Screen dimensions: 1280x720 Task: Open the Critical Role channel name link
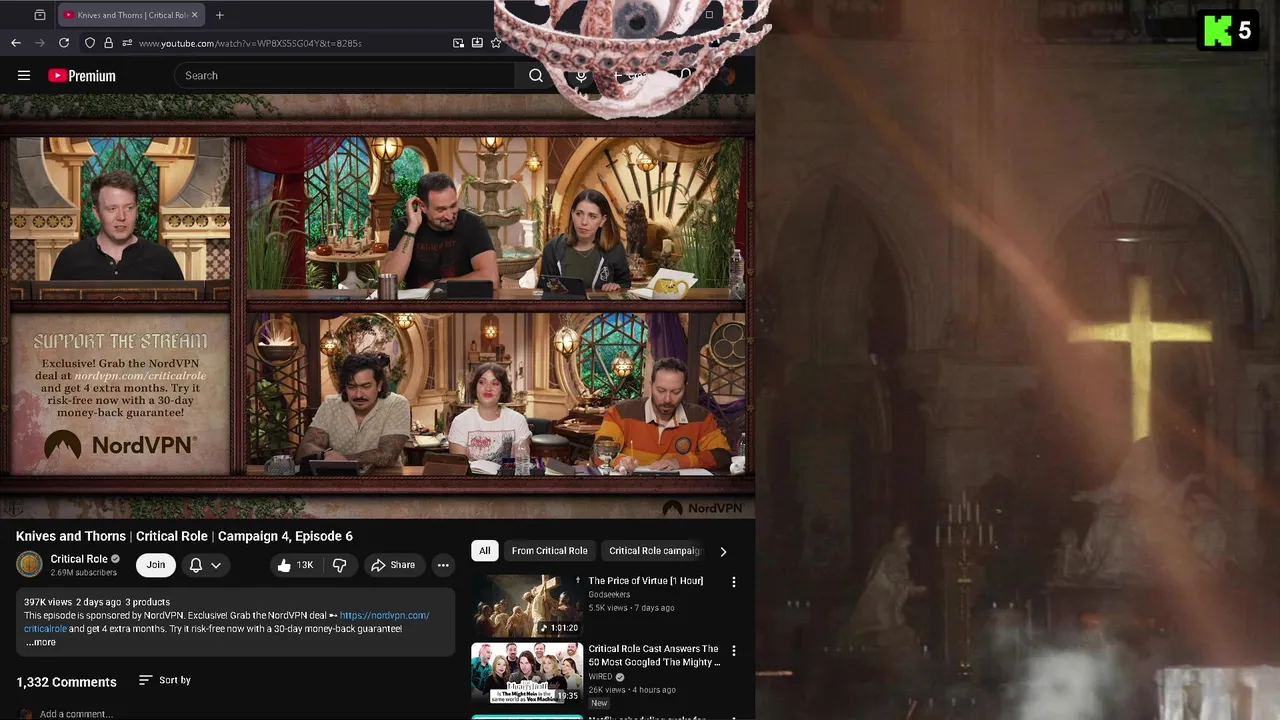click(x=79, y=559)
